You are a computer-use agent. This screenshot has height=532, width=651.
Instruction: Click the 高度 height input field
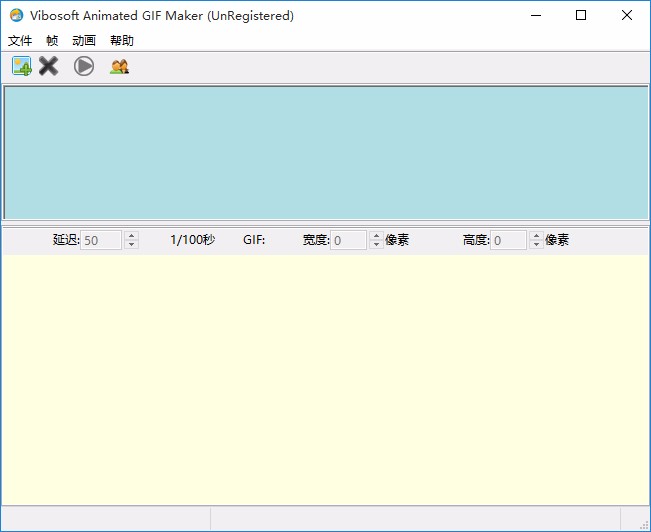click(x=509, y=240)
